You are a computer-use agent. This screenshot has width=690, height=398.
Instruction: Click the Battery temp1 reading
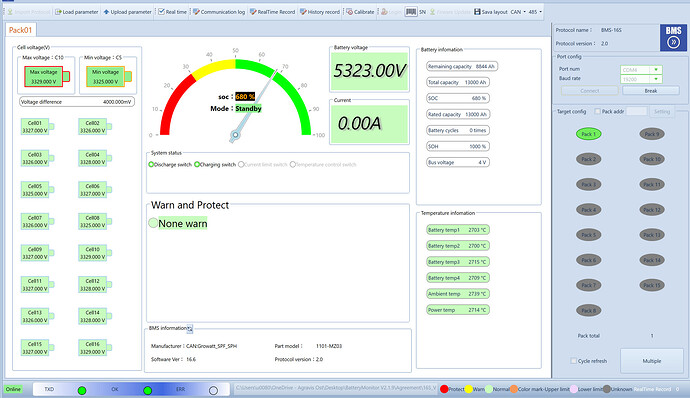(x=458, y=230)
